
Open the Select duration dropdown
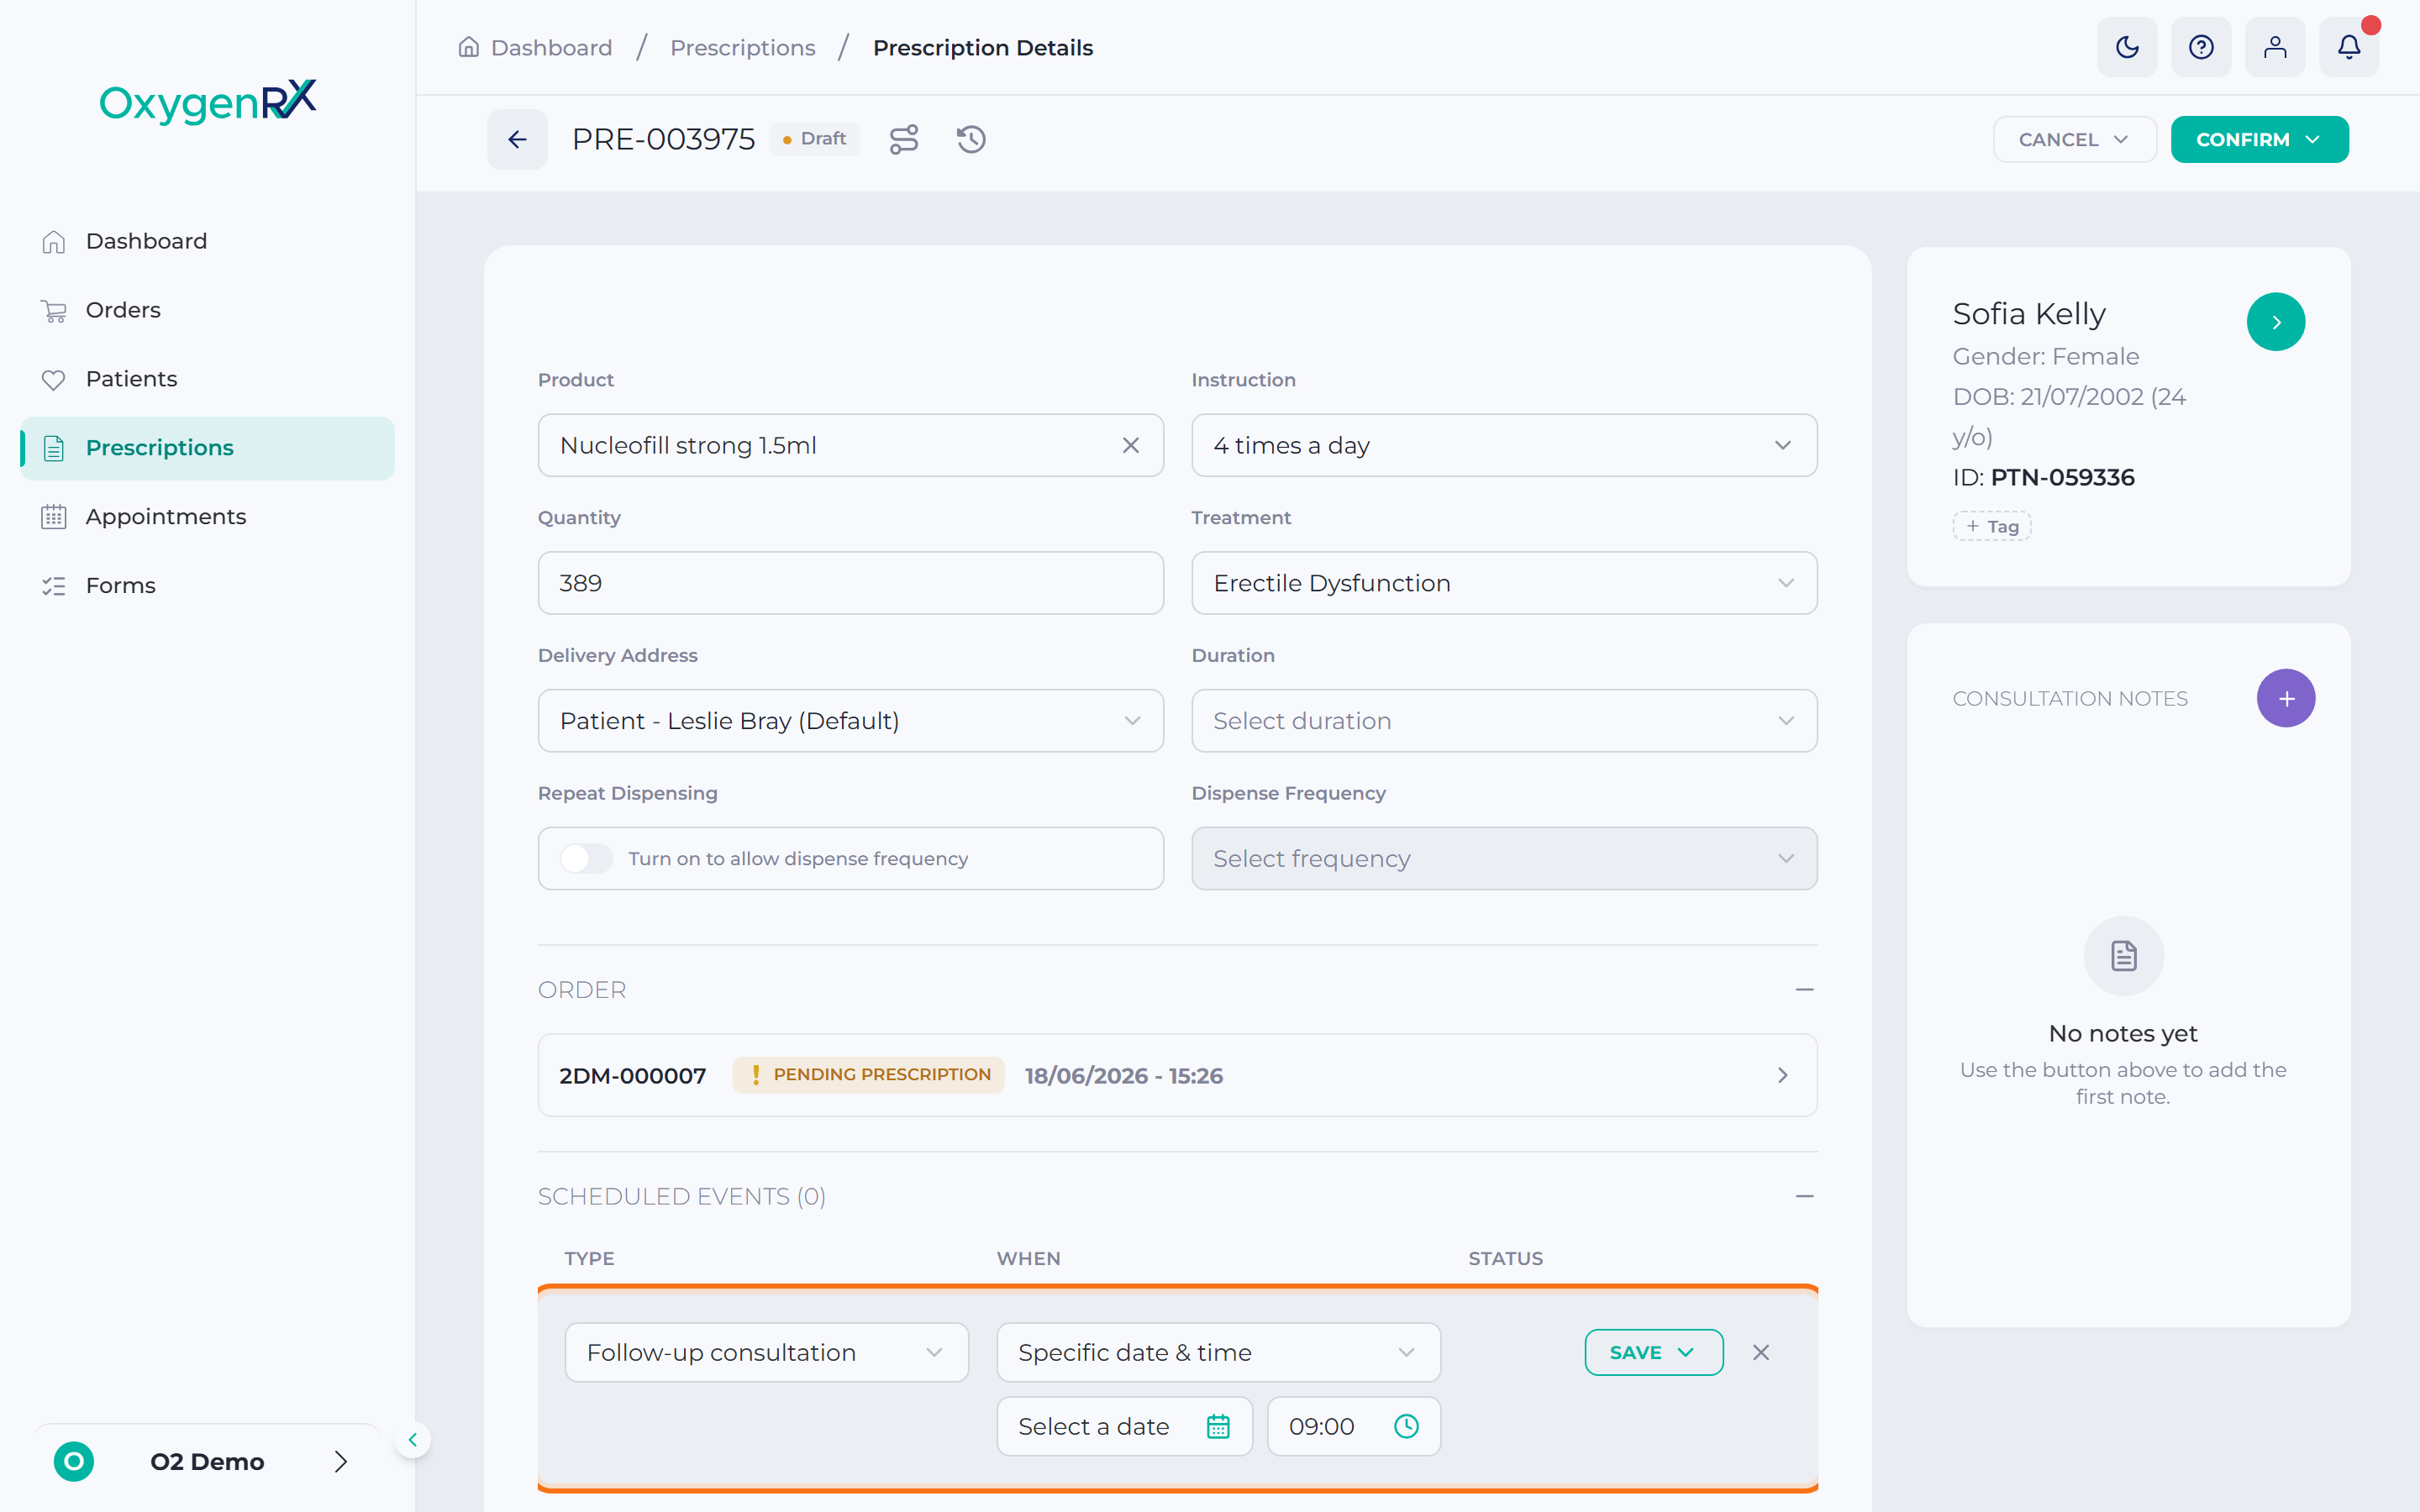pyautogui.click(x=1504, y=721)
